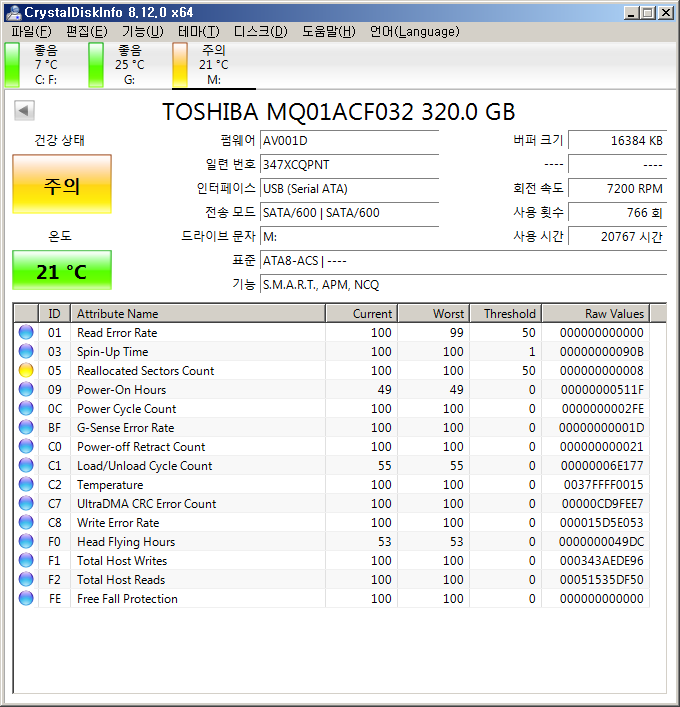Sort by Attribute Name column header
680x707 pixels.
(197, 314)
